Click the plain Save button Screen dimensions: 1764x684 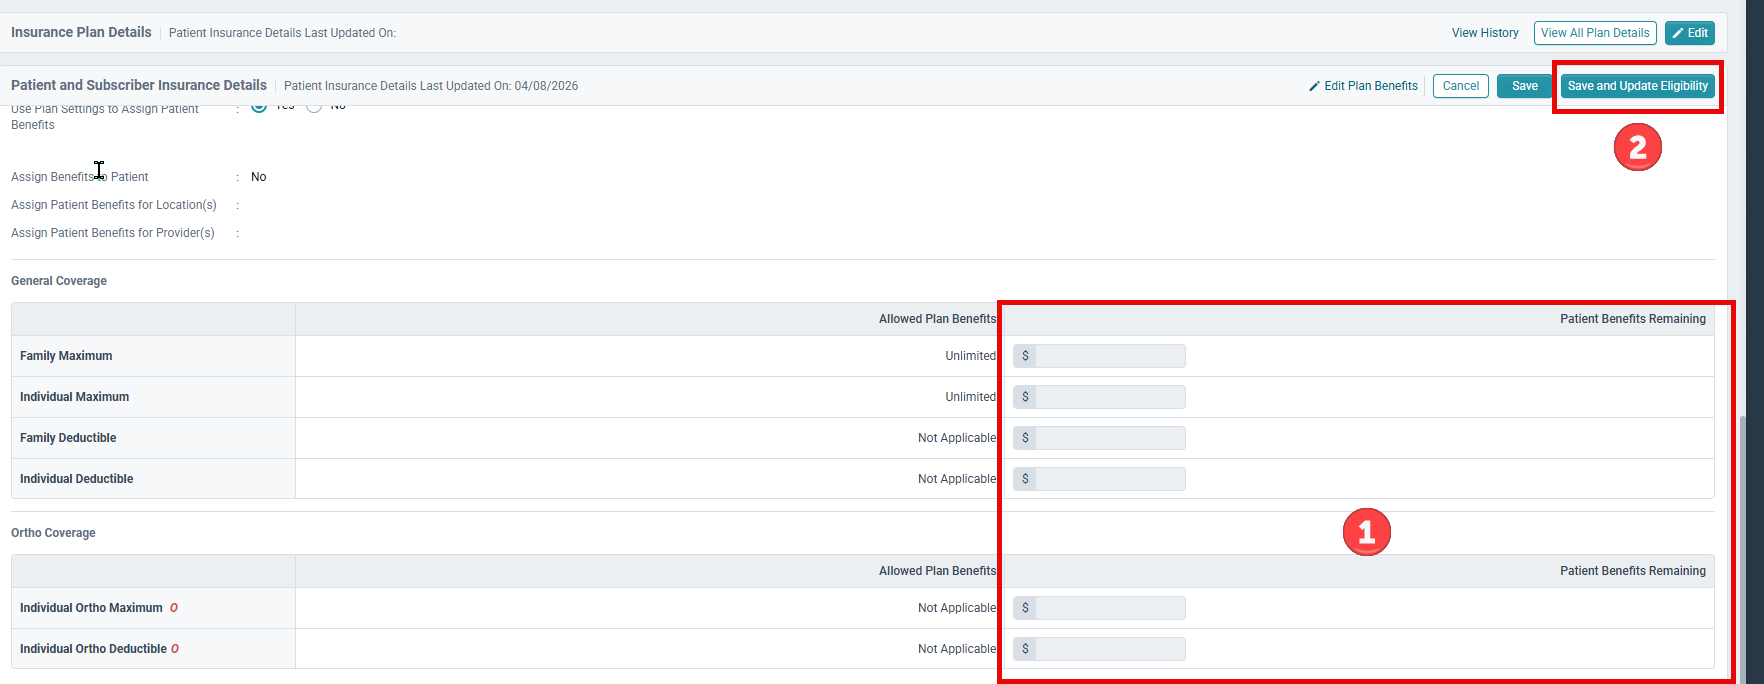(1524, 86)
